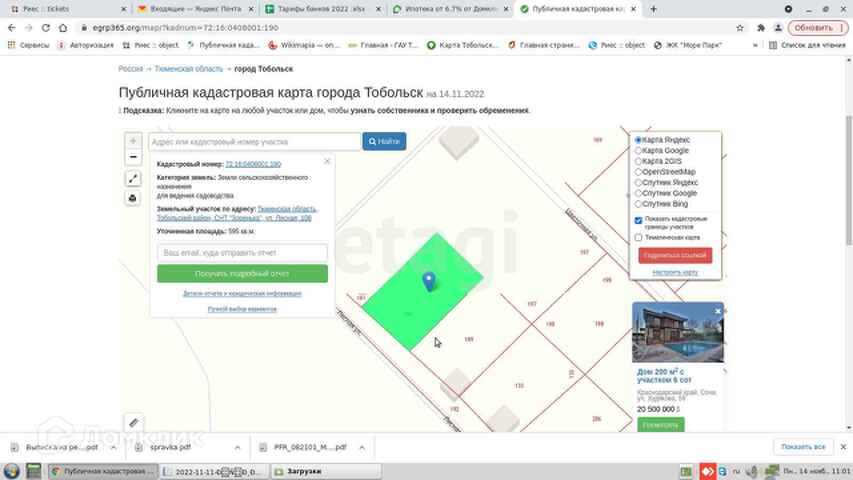Toggle cadastral parcel boundaries checkbox
The image size is (853, 480).
click(x=639, y=220)
